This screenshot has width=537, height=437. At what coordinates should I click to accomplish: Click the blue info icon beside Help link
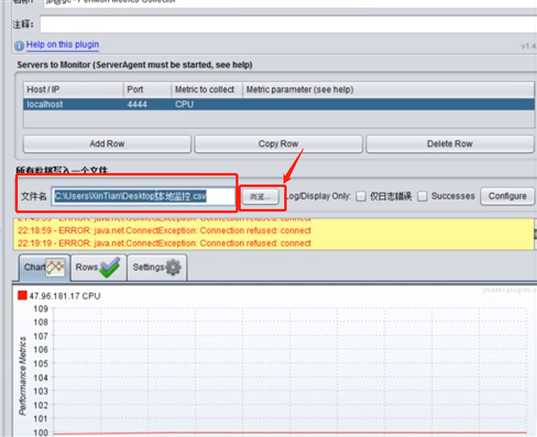pyautogui.click(x=20, y=45)
